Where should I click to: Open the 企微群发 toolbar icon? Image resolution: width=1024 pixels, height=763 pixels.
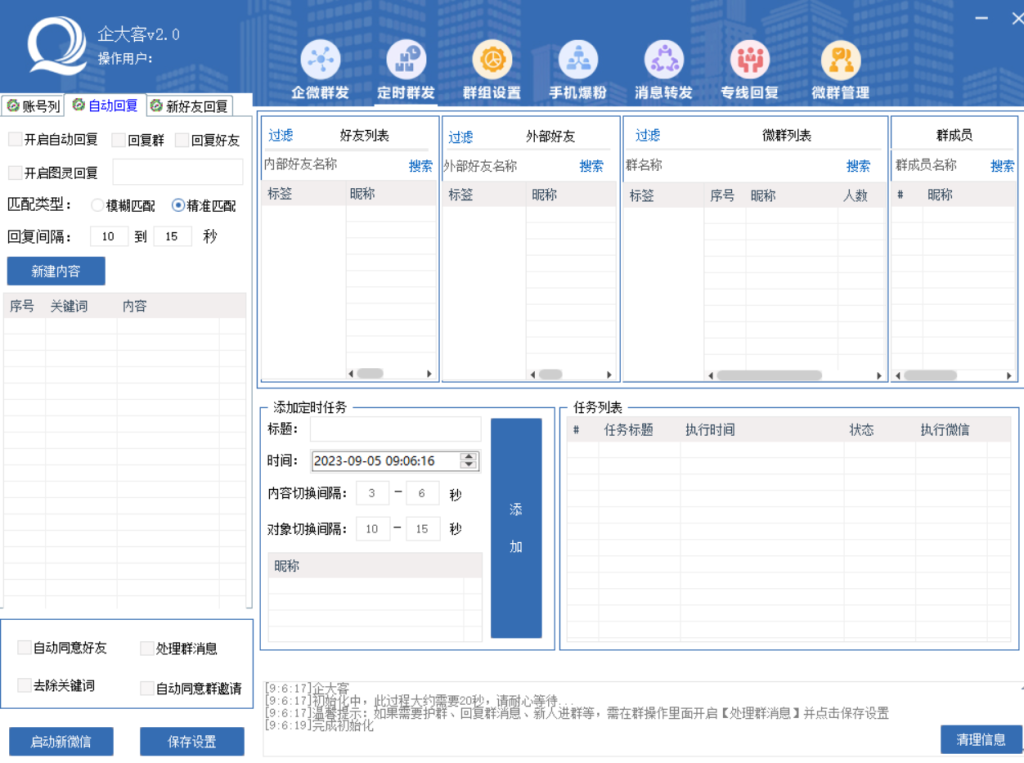[x=320, y=60]
